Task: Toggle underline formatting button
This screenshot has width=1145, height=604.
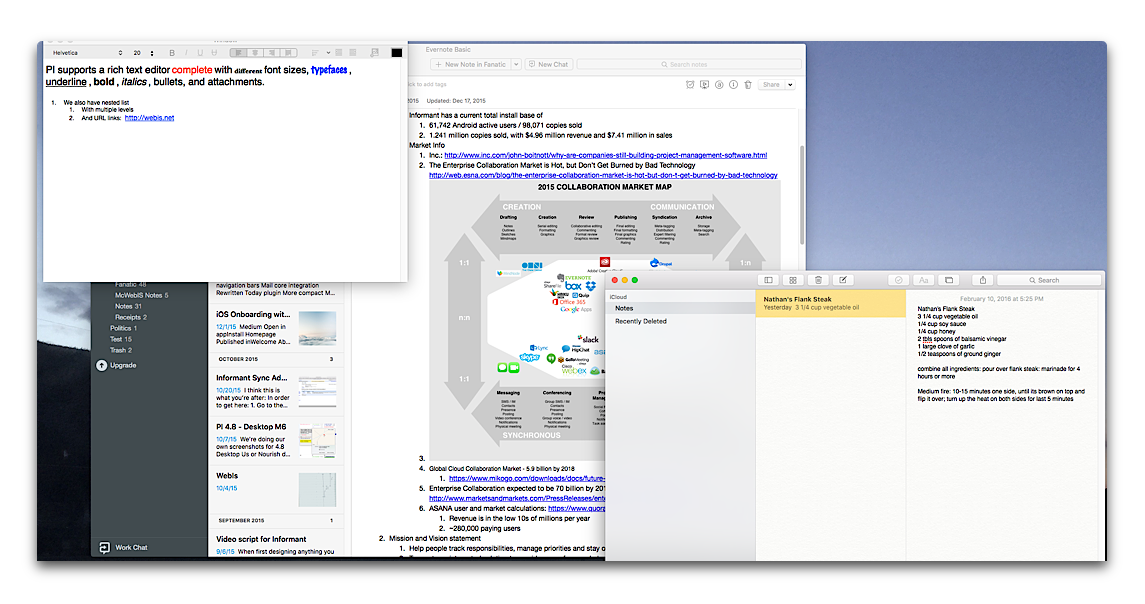Action: click(200, 53)
